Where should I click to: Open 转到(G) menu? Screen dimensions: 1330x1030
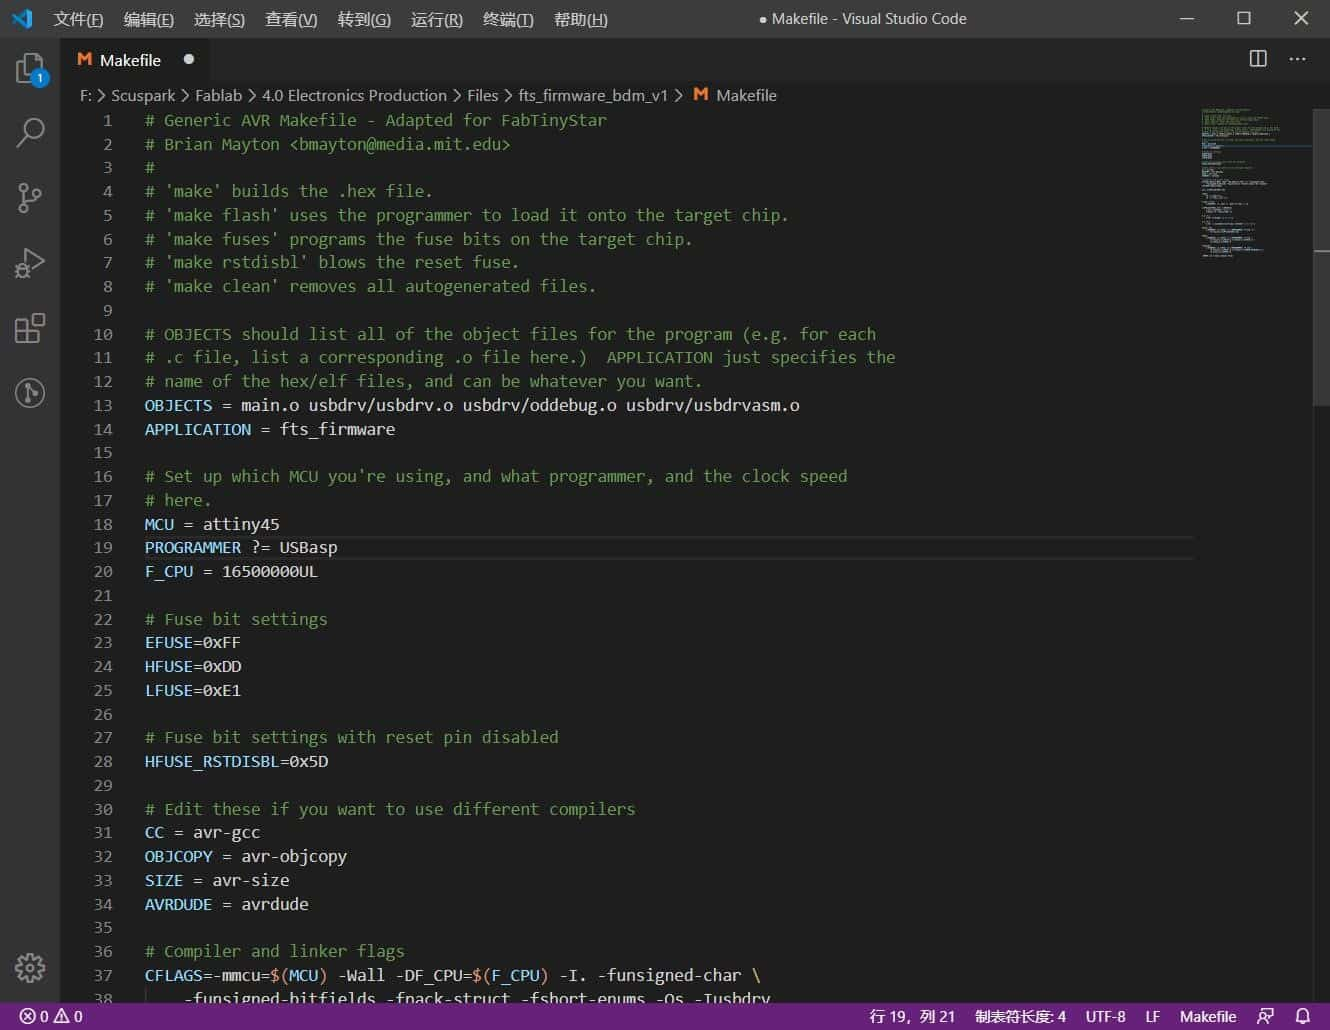click(x=364, y=19)
